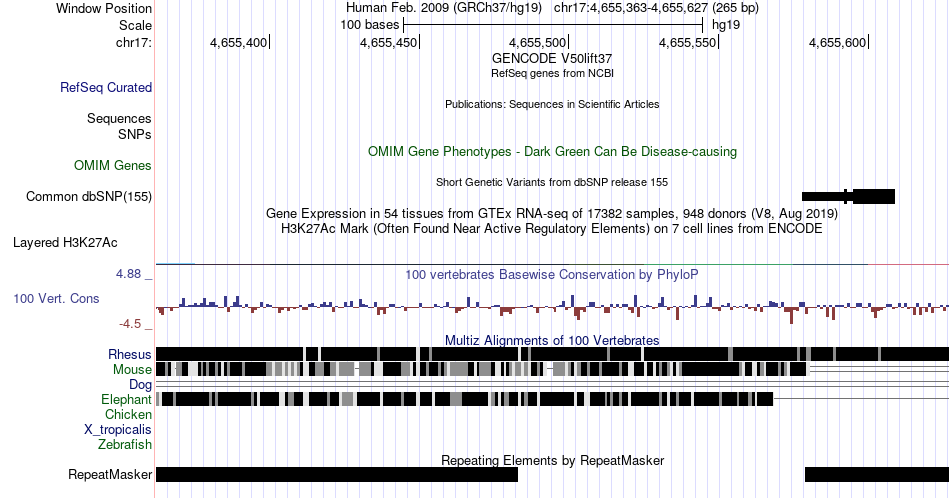950x498 pixels.
Task: Click the Scale label
Action: (135, 25)
